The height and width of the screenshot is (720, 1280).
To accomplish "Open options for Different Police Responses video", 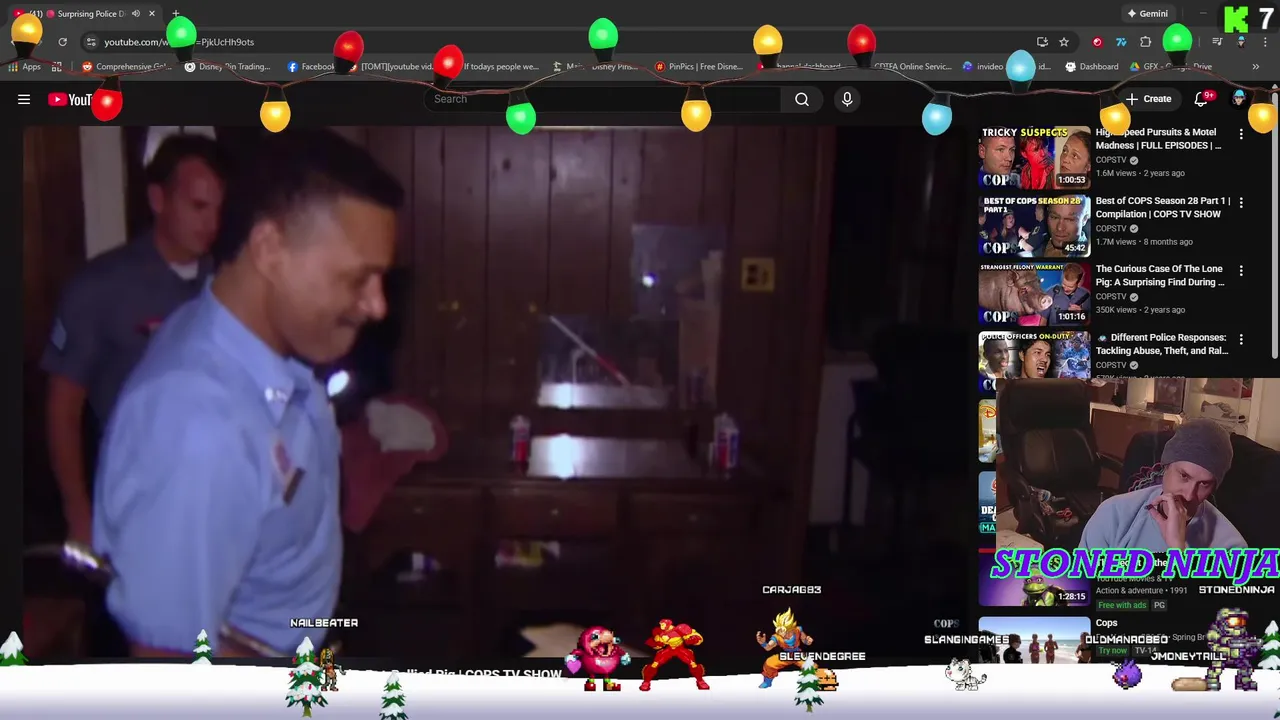I will click(x=1241, y=339).
